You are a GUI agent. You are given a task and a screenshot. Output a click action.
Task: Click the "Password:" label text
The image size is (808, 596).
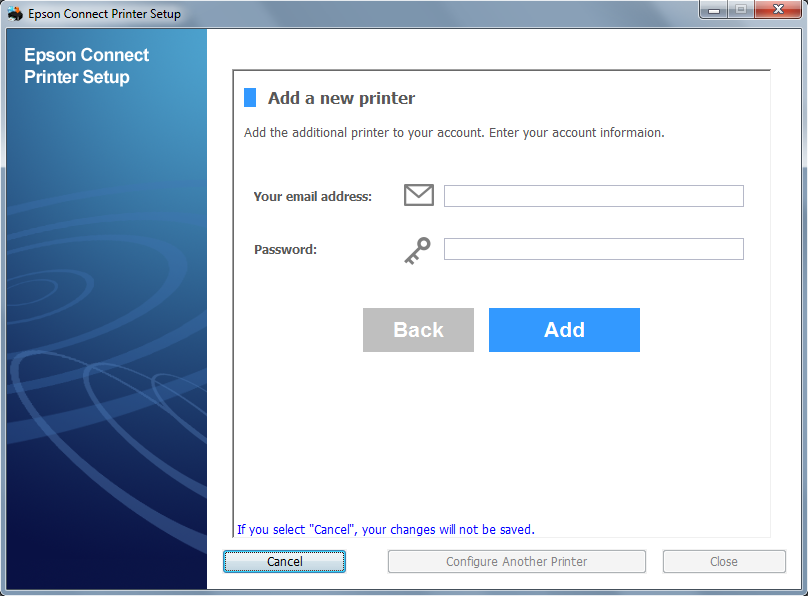tap(285, 250)
